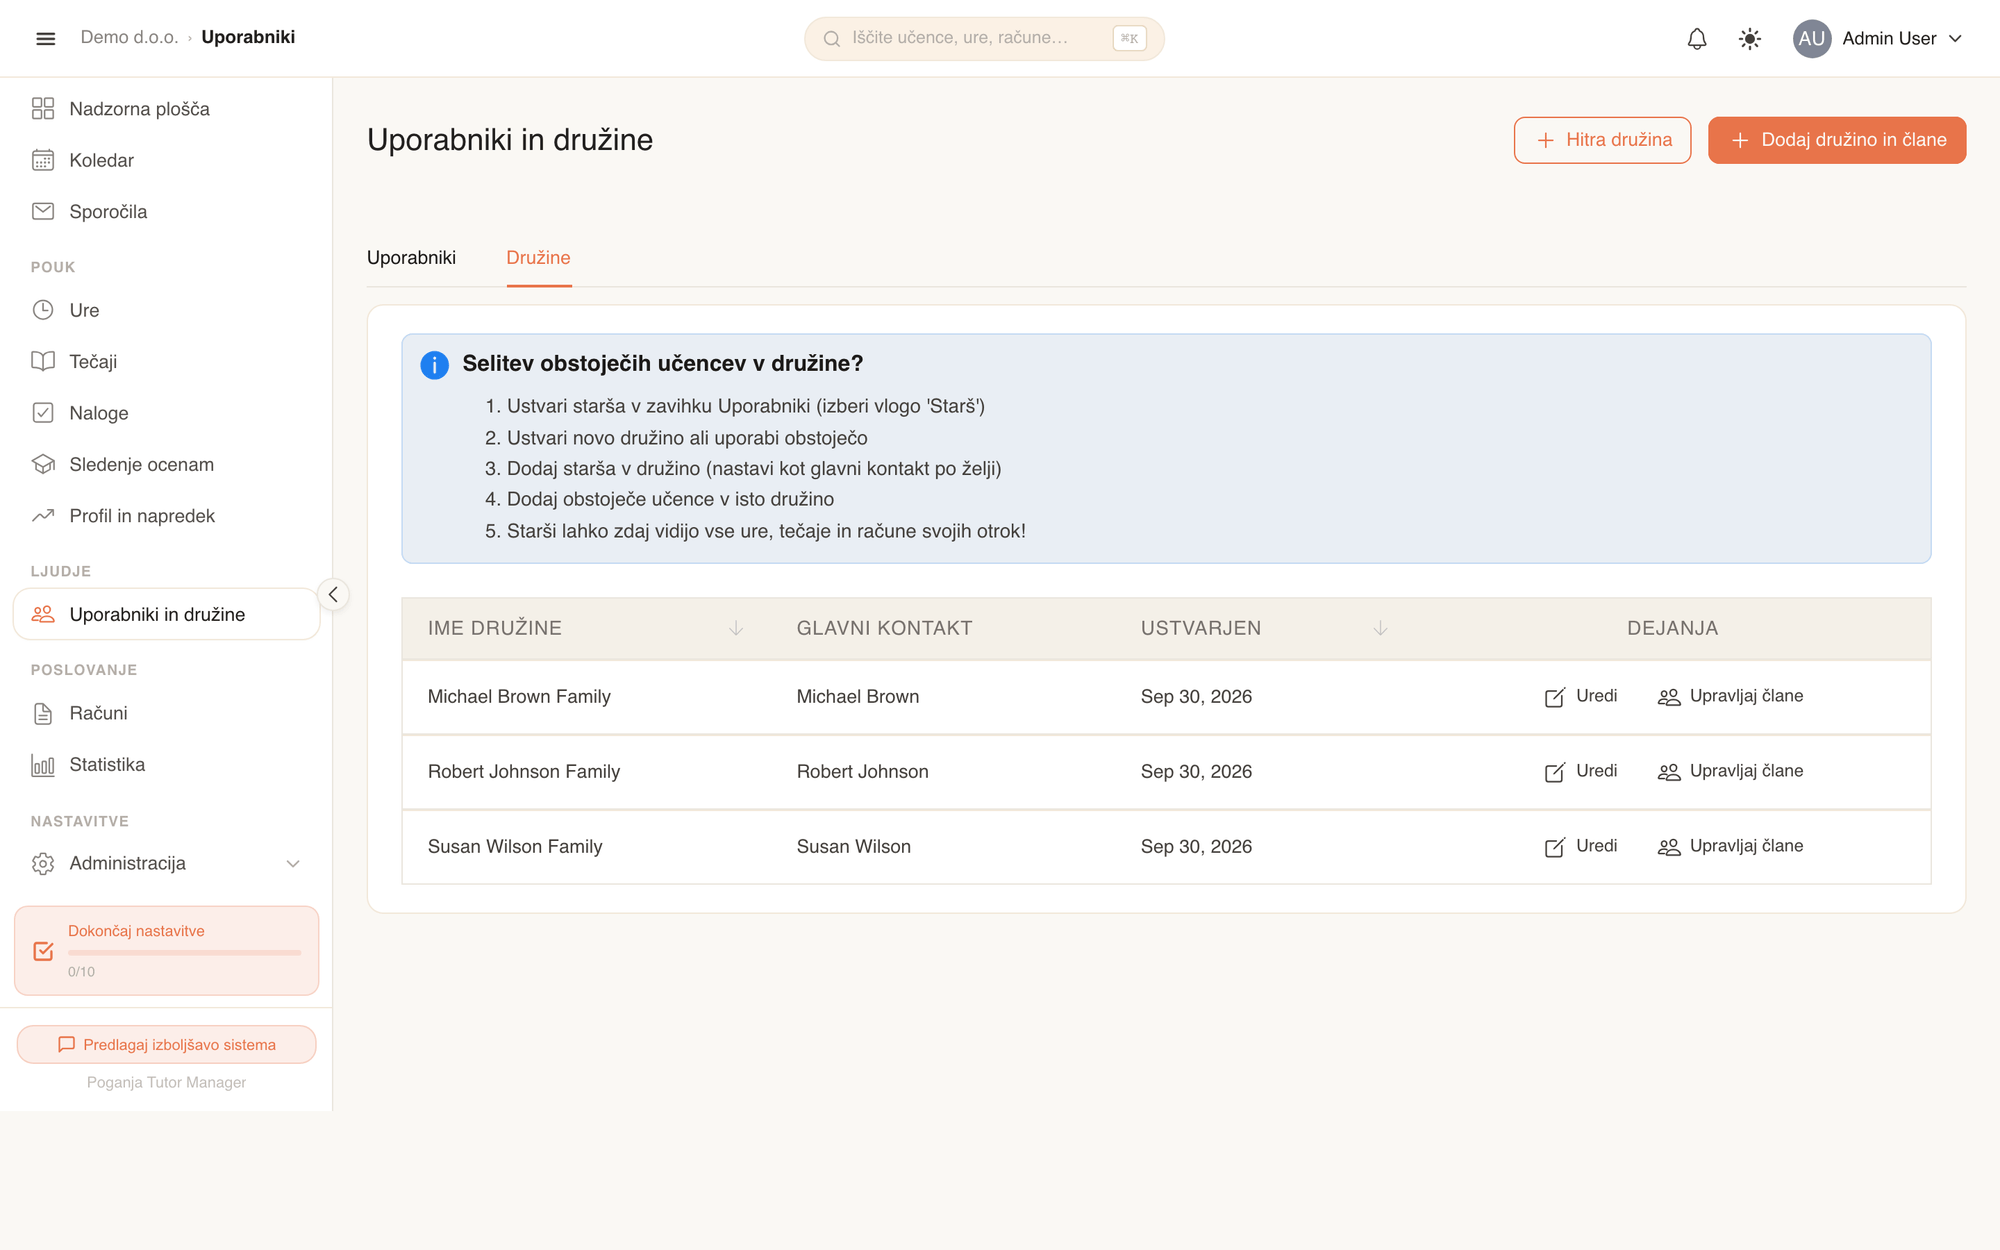Screen dimensions: 2000x1250
Task: Open Sporočila messages
Action: click(166, 211)
